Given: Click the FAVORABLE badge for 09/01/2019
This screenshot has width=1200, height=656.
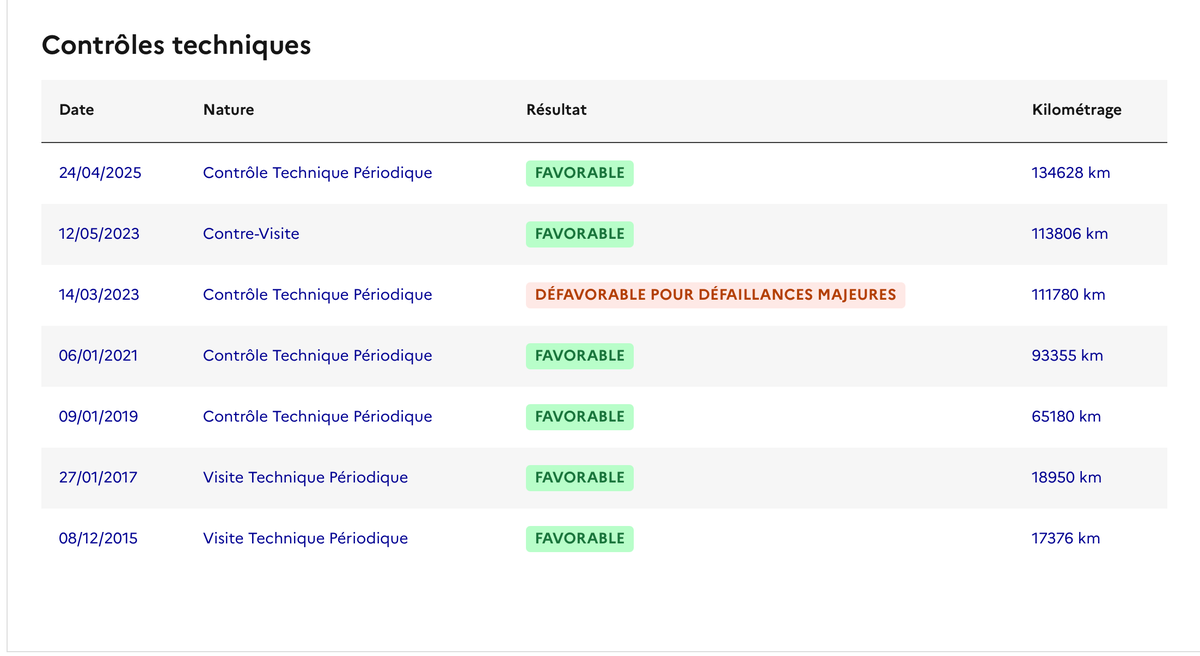Looking at the screenshot, I should [579, 417].
